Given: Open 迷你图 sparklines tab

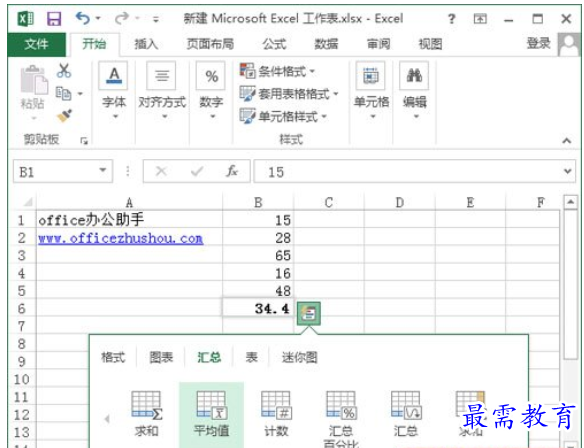Looking at the screenshot, I should point(299,358).
